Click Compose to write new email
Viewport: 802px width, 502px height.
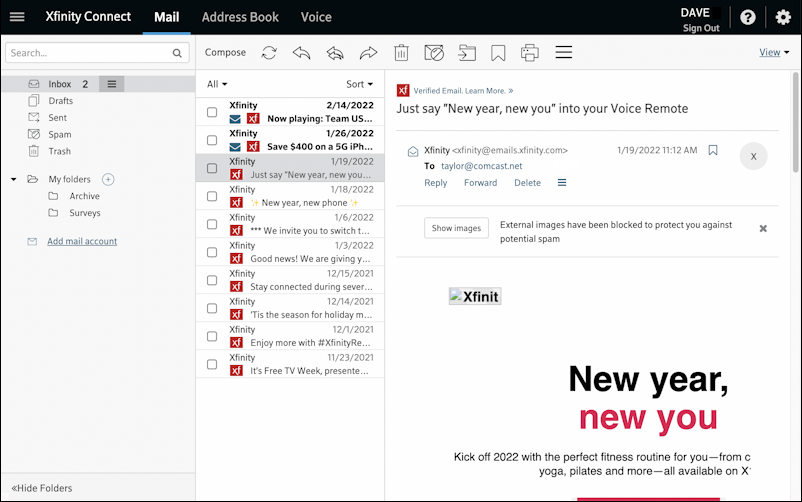click(x=225, y=52)
